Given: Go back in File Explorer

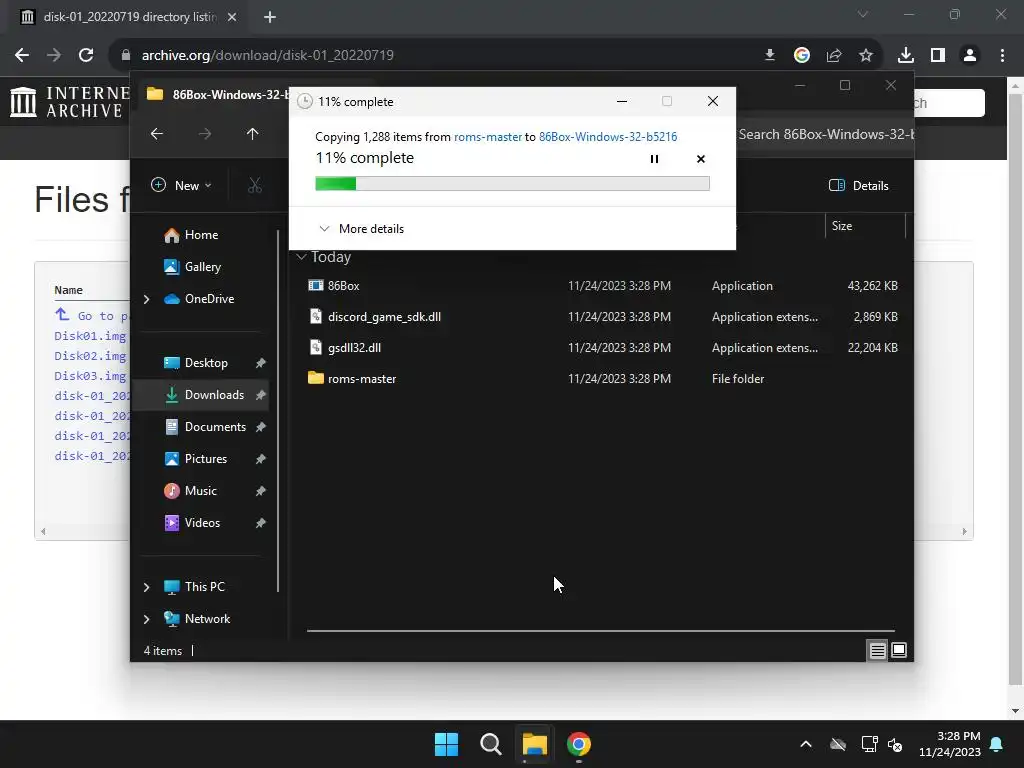Looking at the screenshot, I should [x=157, y=134].
